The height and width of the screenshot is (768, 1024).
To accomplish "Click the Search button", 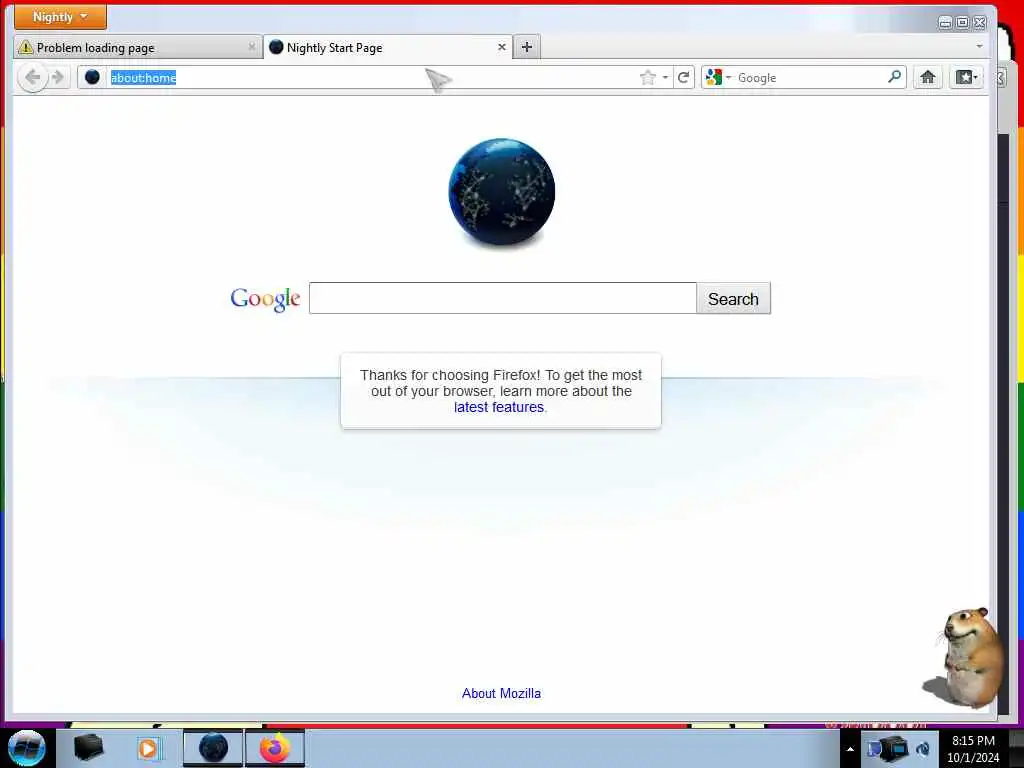I will pos(733,298).
